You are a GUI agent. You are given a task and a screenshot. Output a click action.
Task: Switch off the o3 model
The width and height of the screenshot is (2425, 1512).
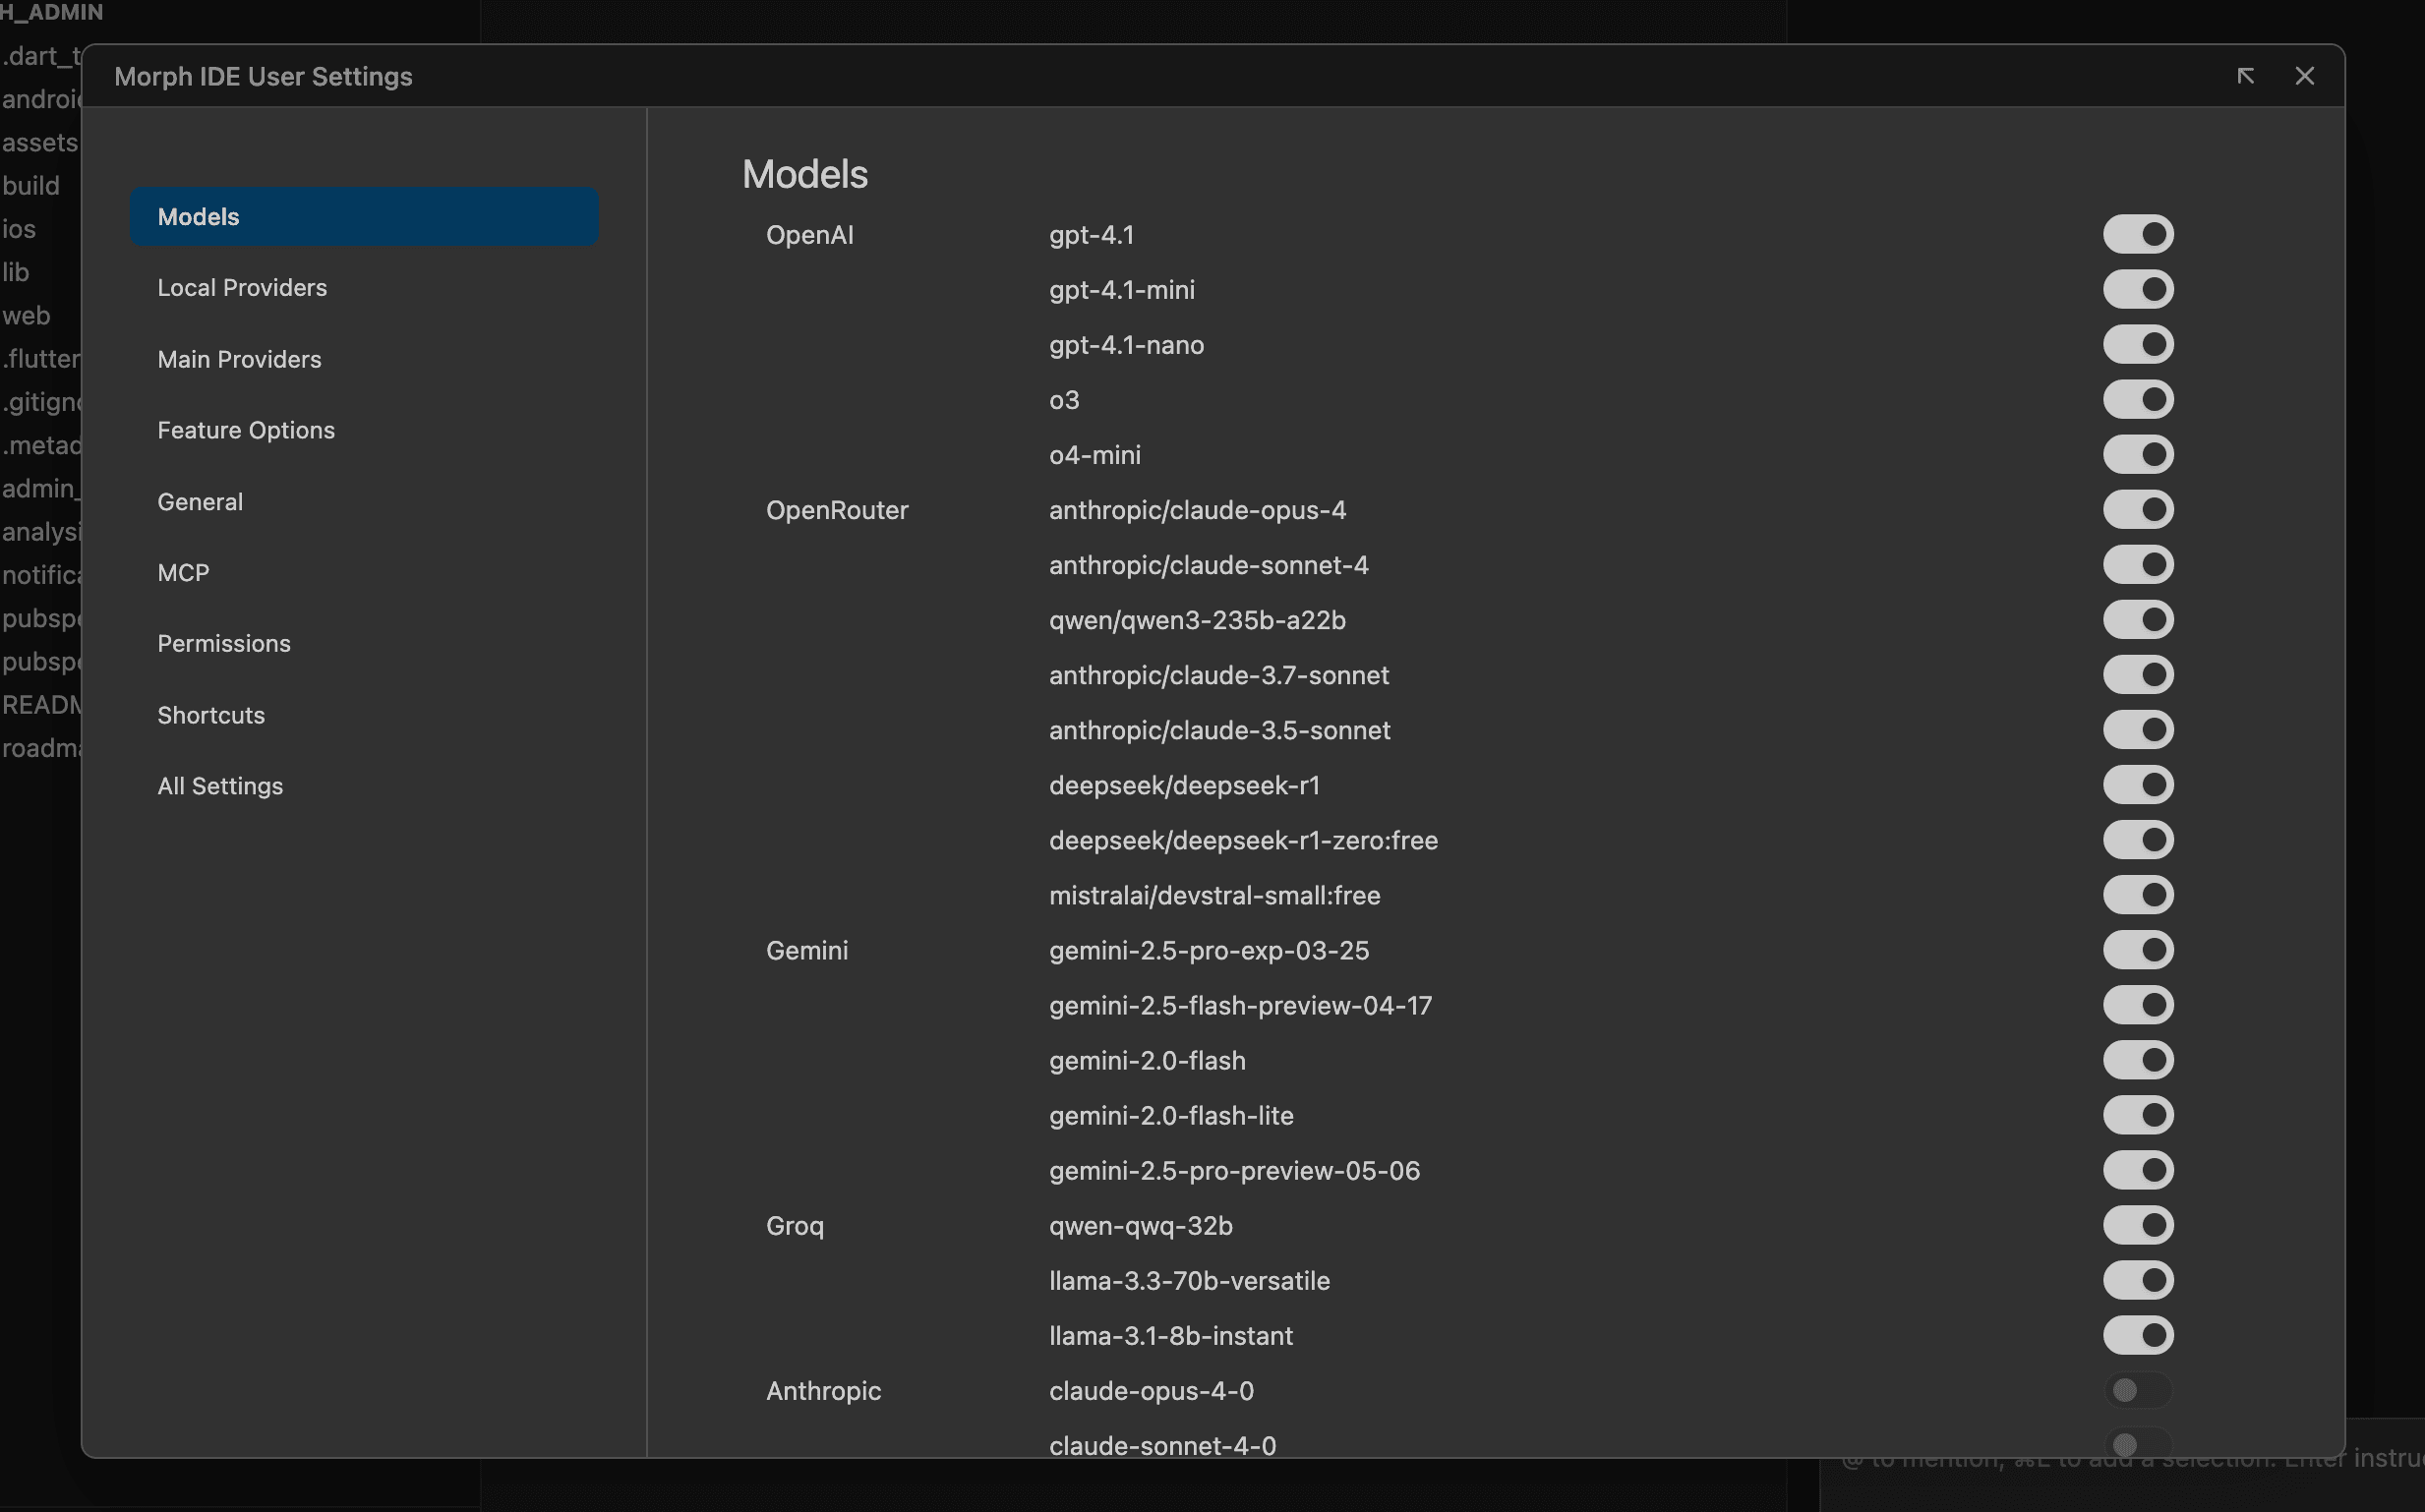click(x=2138, y=400)
